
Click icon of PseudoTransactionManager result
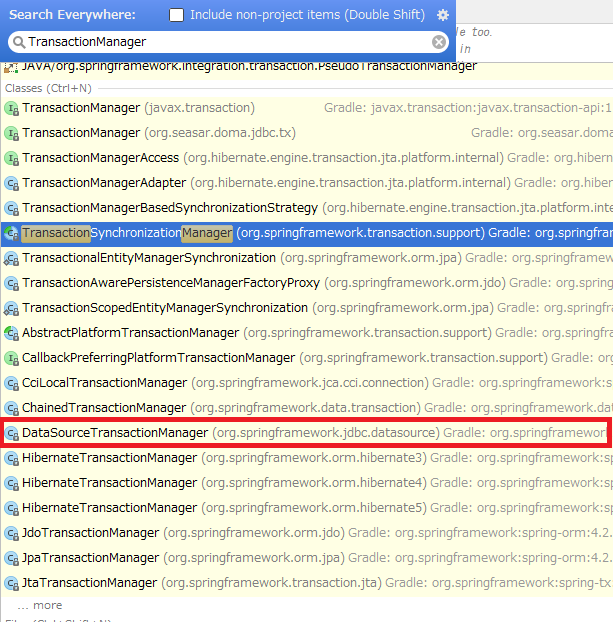(11, 67)
